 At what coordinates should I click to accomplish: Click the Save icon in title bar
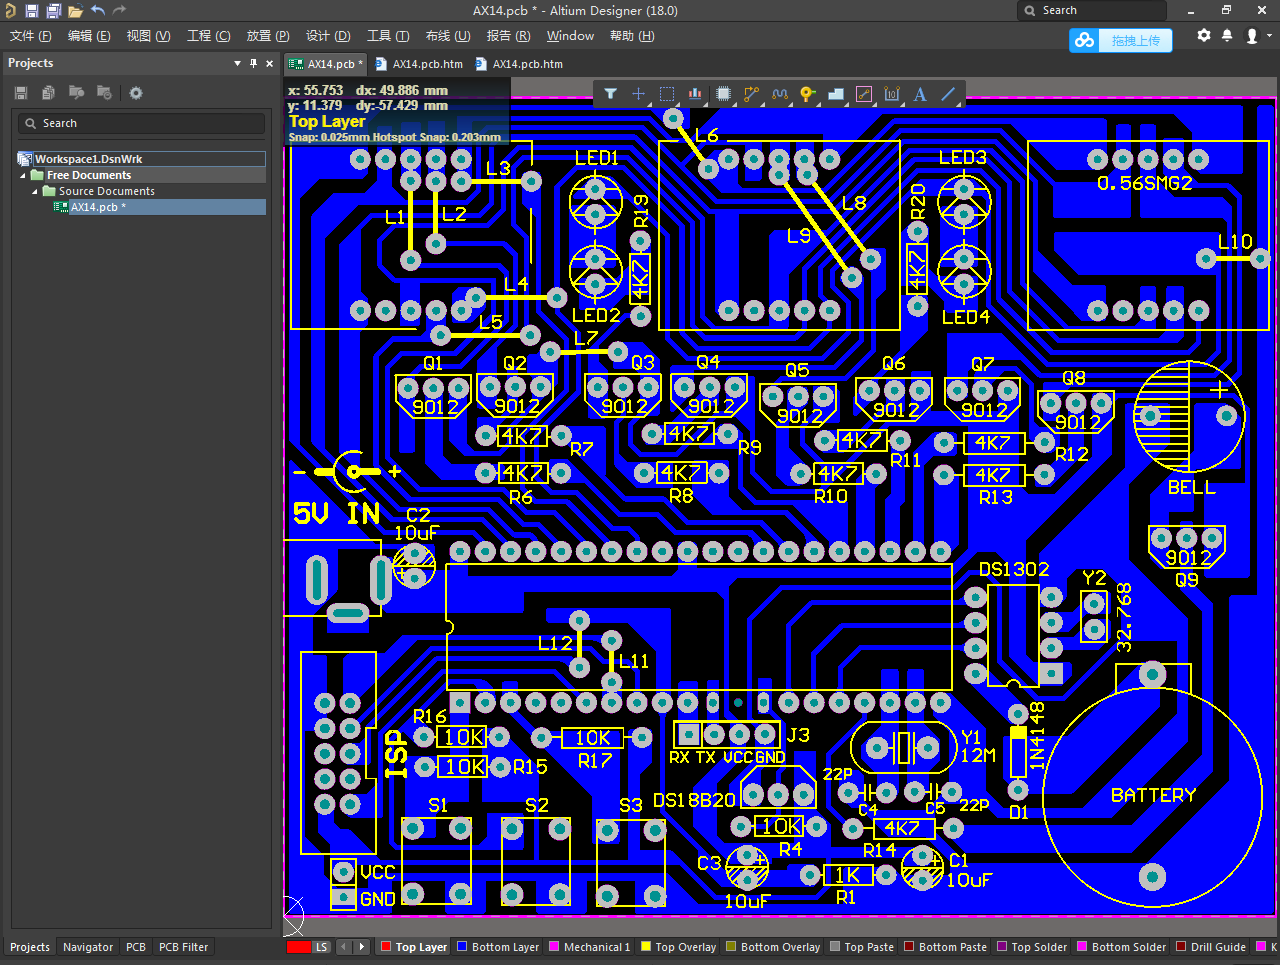click(x=32, y=11)
